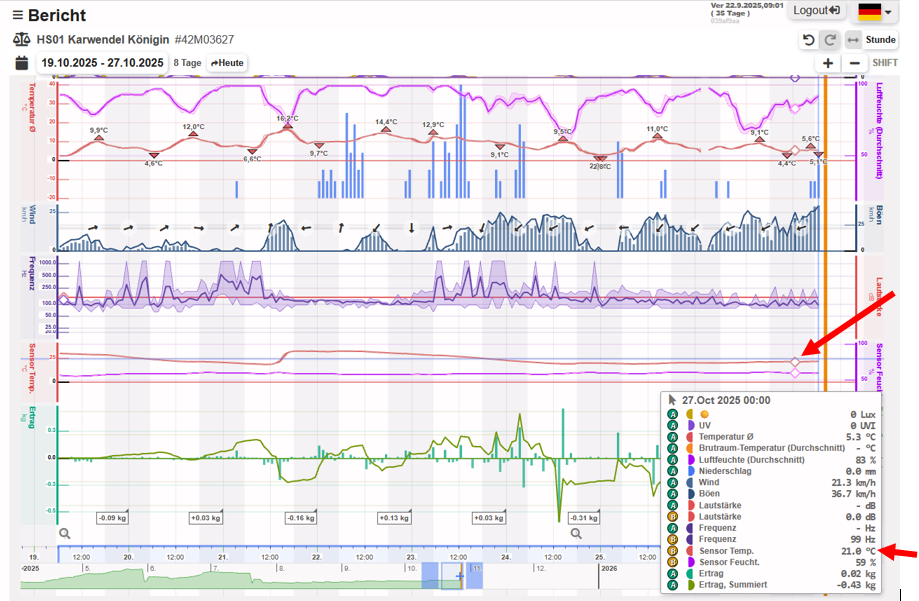Viewport: 919px width, 601px height.
Task: Open the language dropdown with German flag
Action: pos(876,12)
